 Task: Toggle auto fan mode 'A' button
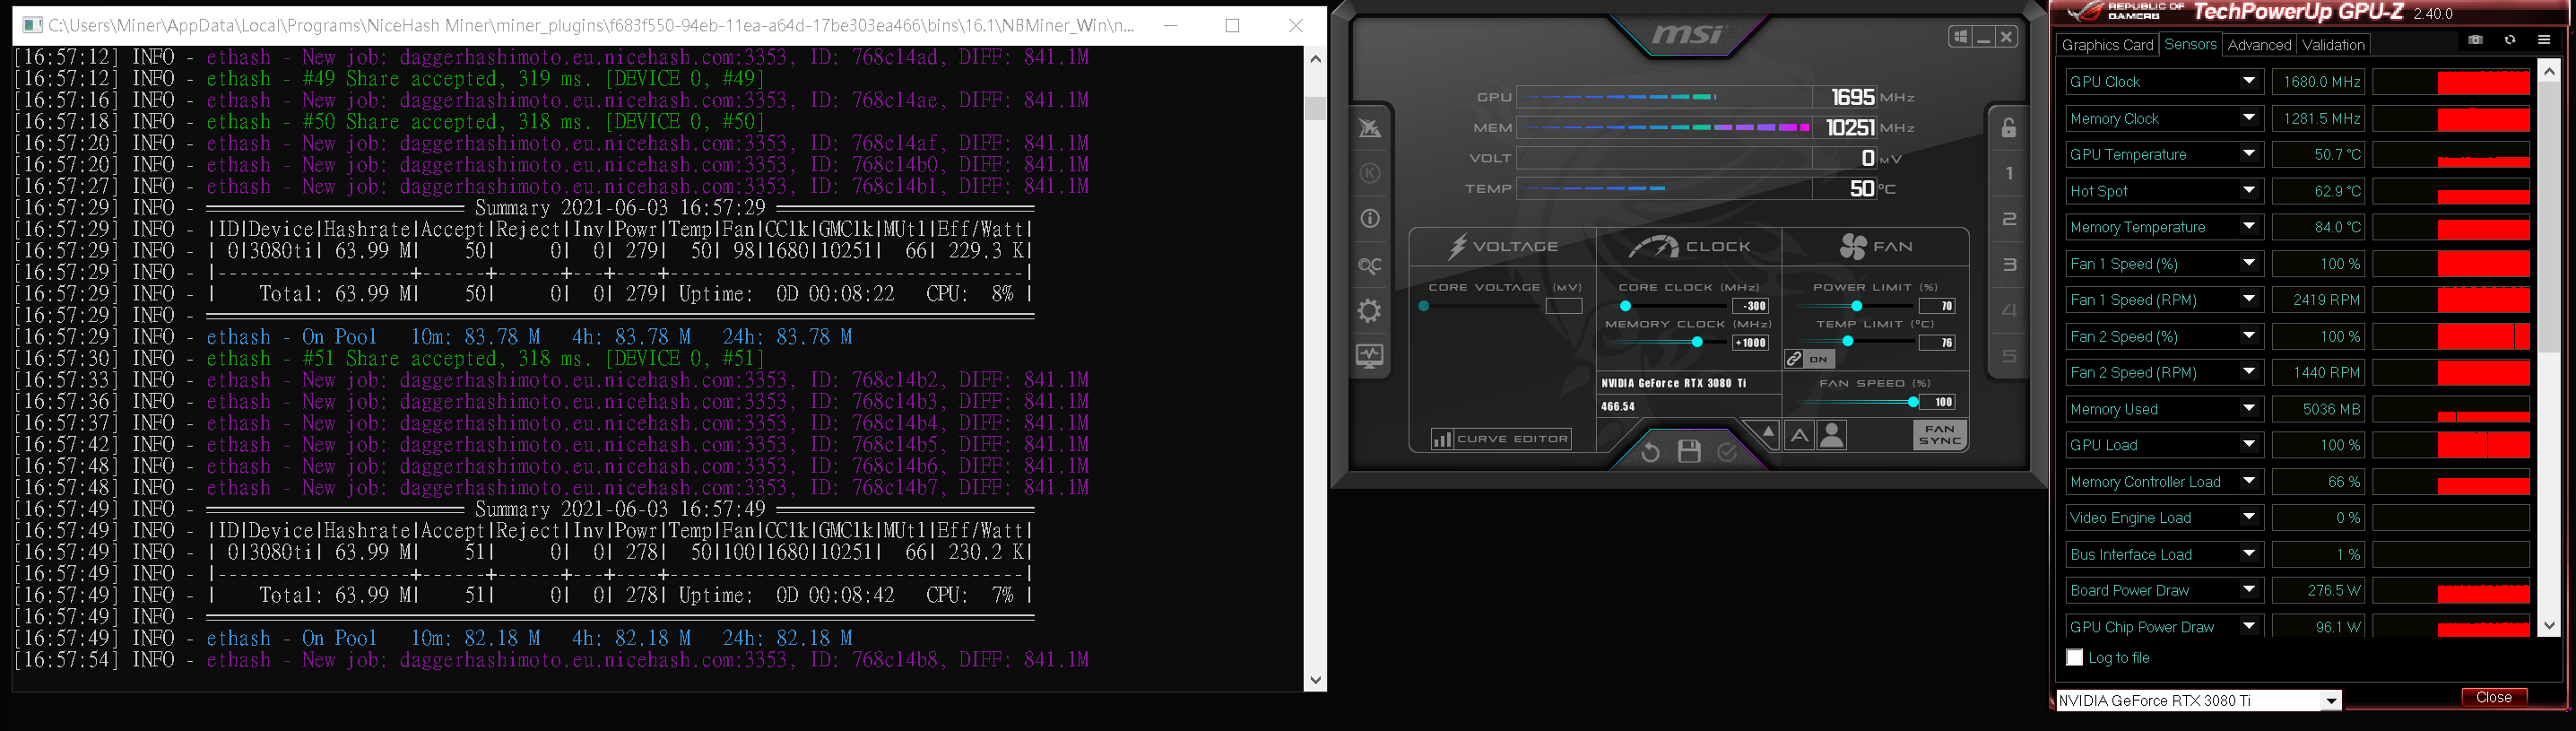[x=1799, y=435]
